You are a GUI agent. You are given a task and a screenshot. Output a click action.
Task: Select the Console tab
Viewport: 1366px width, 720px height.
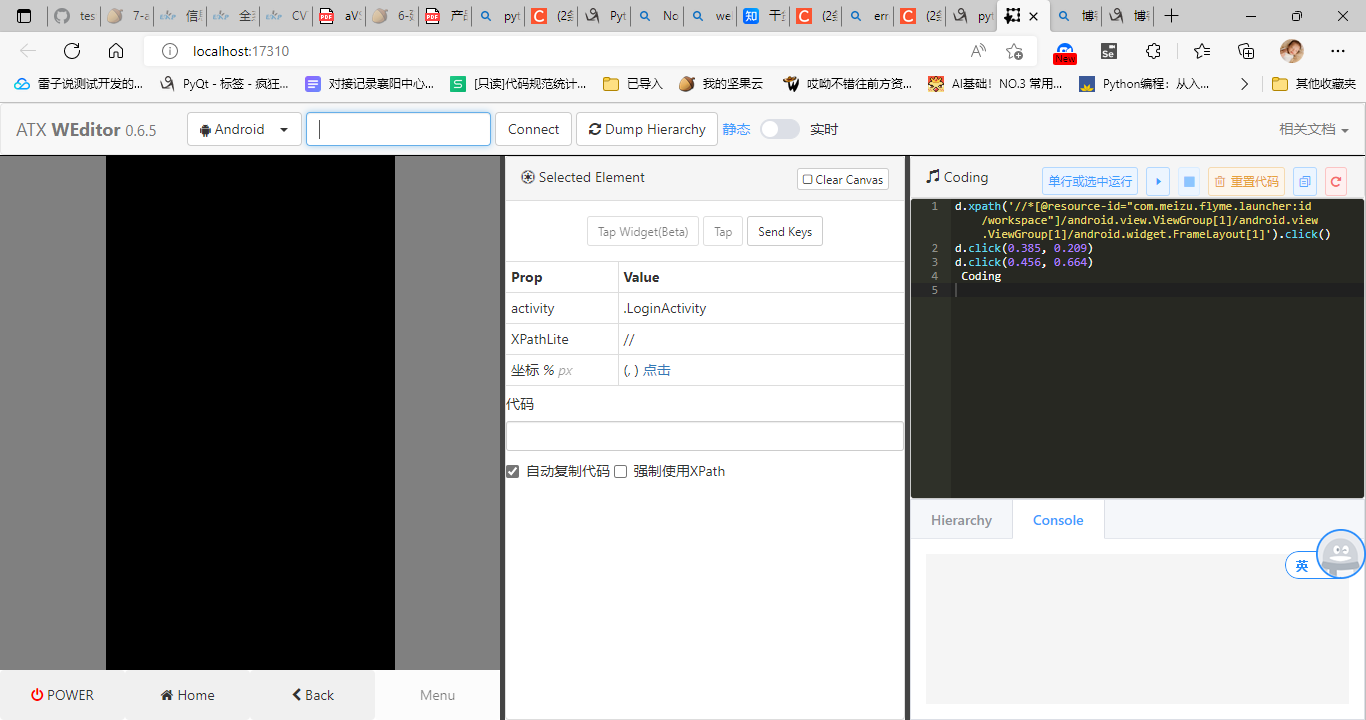[1057, 519]
